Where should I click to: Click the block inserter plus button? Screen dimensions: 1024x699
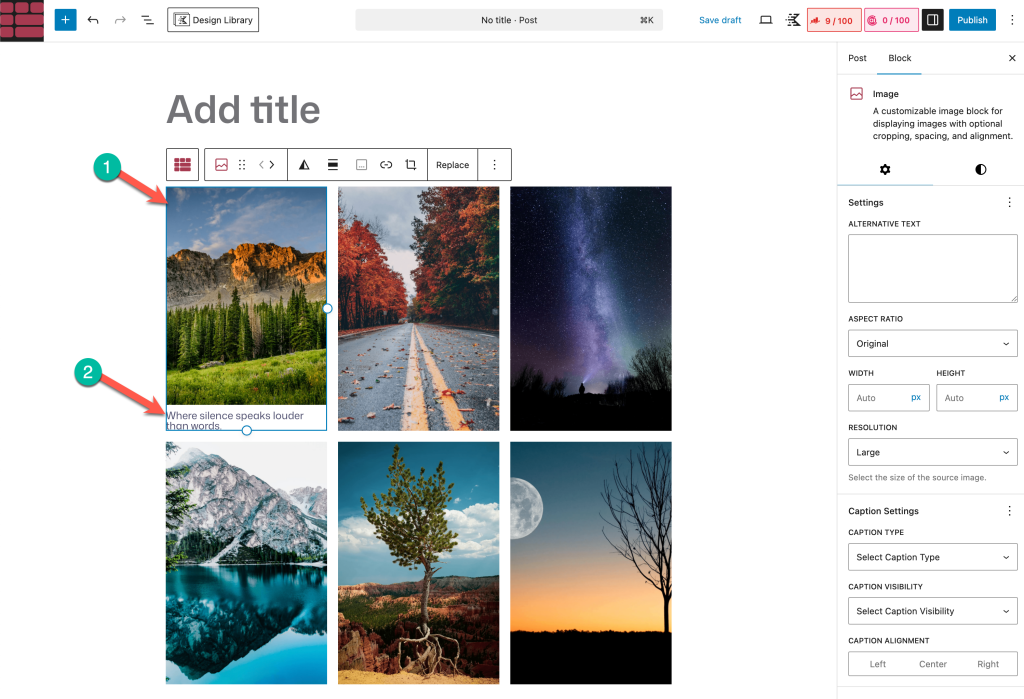65,20
